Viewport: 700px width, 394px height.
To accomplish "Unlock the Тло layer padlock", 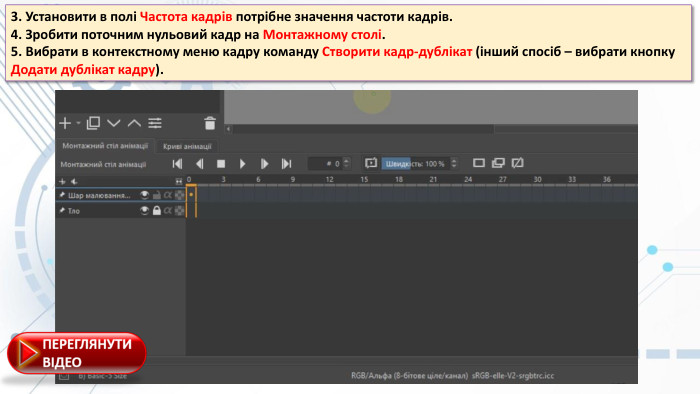I will point(157,210).
